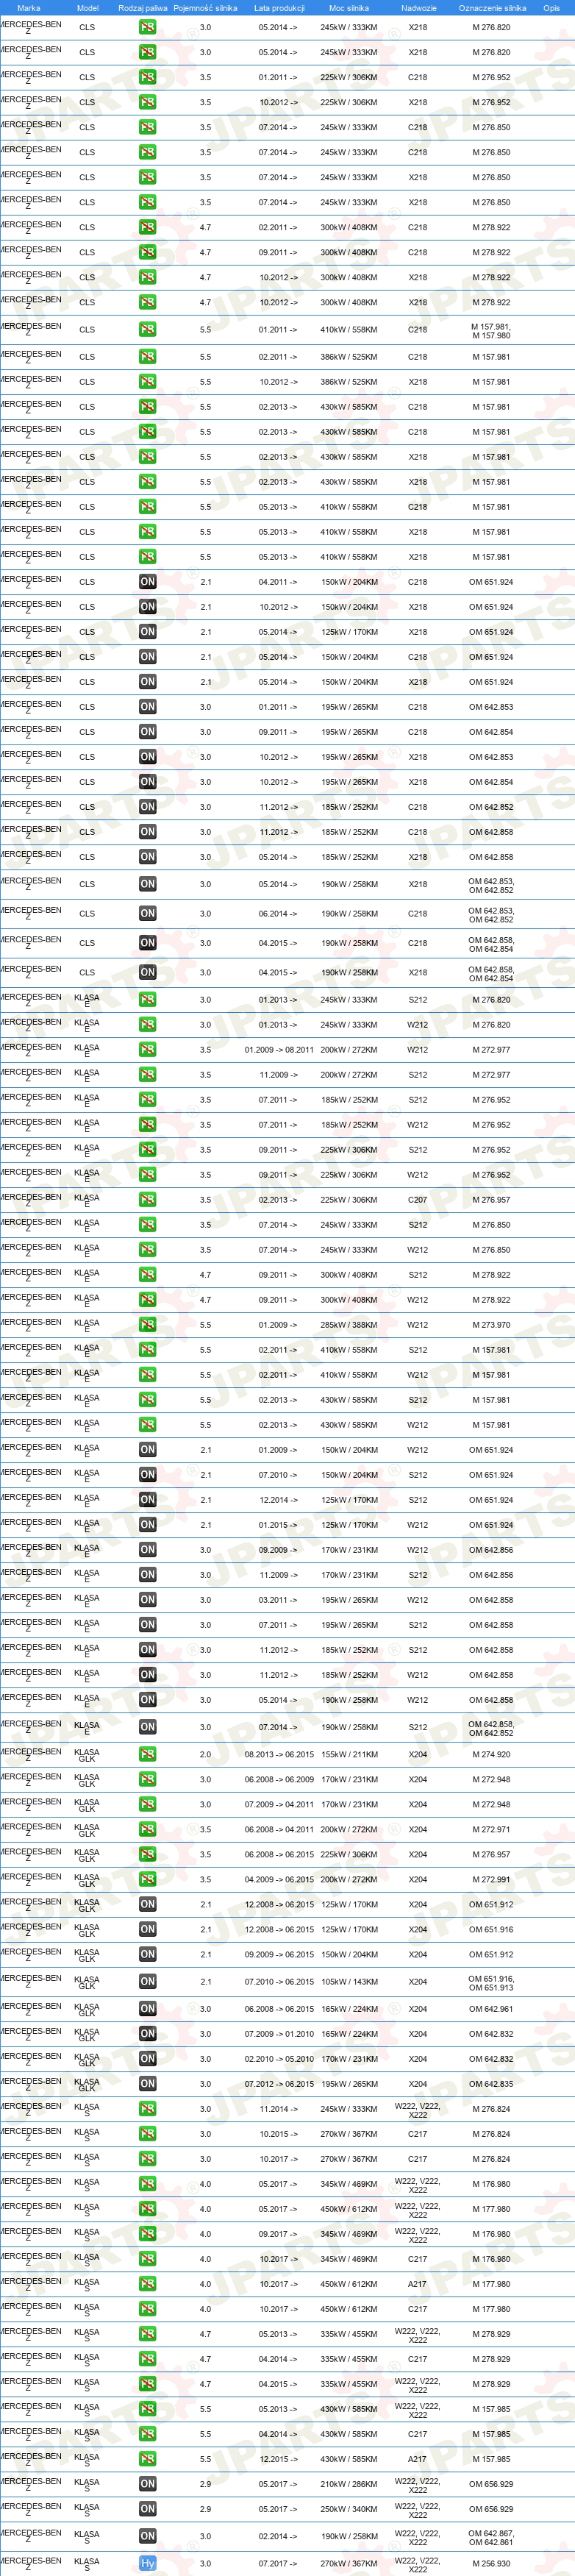Click the Lata produkcji column header

(x=279, y=8)
